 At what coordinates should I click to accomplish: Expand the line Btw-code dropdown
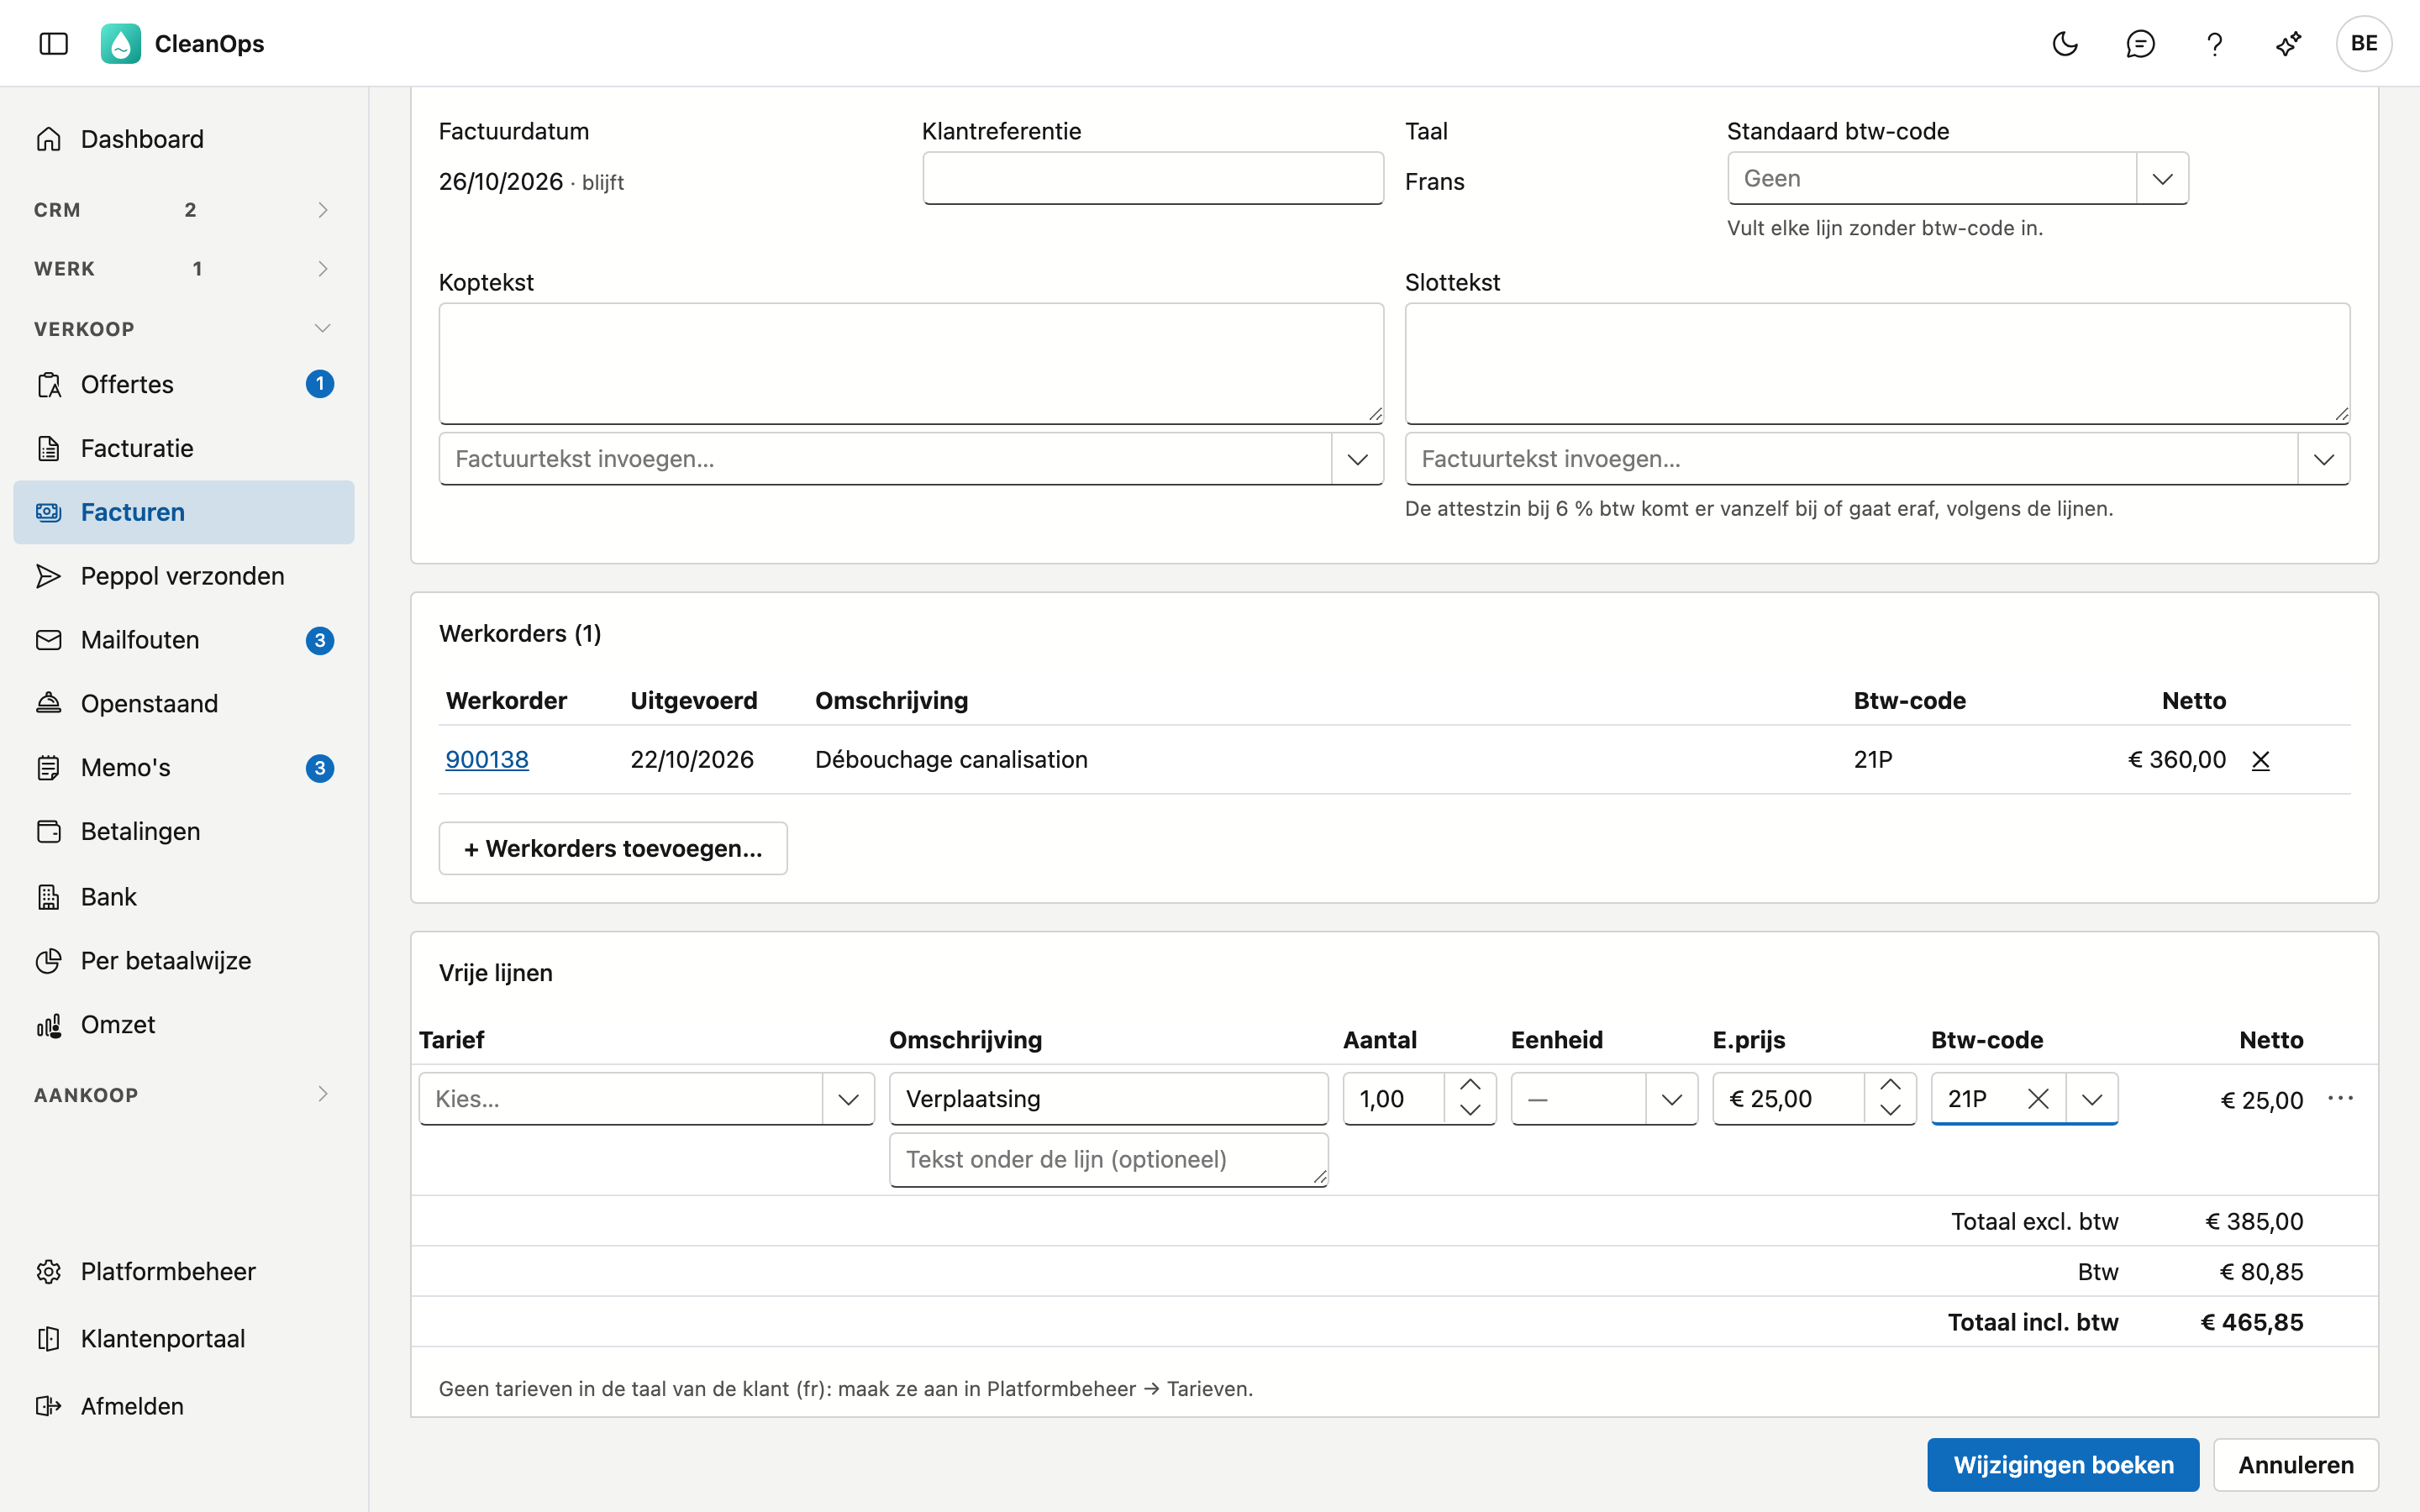pos(2092,1099)
